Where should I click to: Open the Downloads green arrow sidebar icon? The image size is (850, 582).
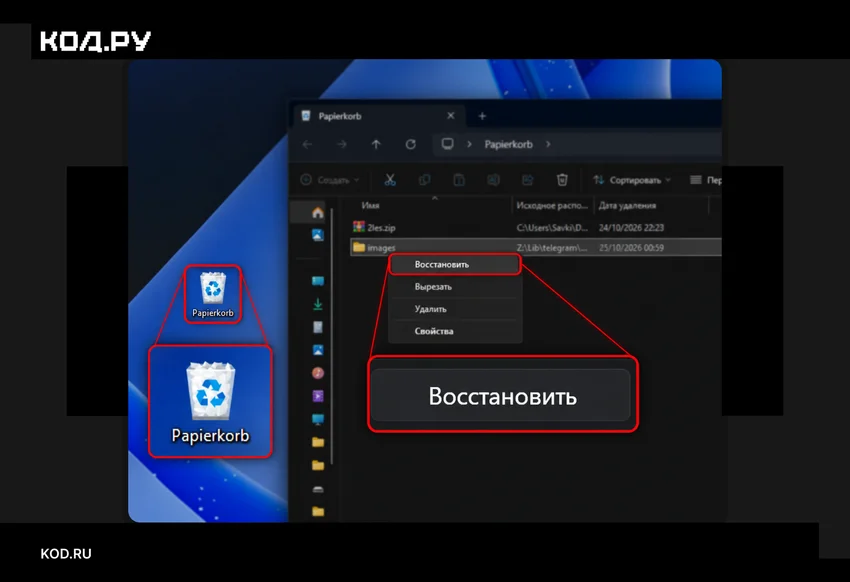pos(318,304)
